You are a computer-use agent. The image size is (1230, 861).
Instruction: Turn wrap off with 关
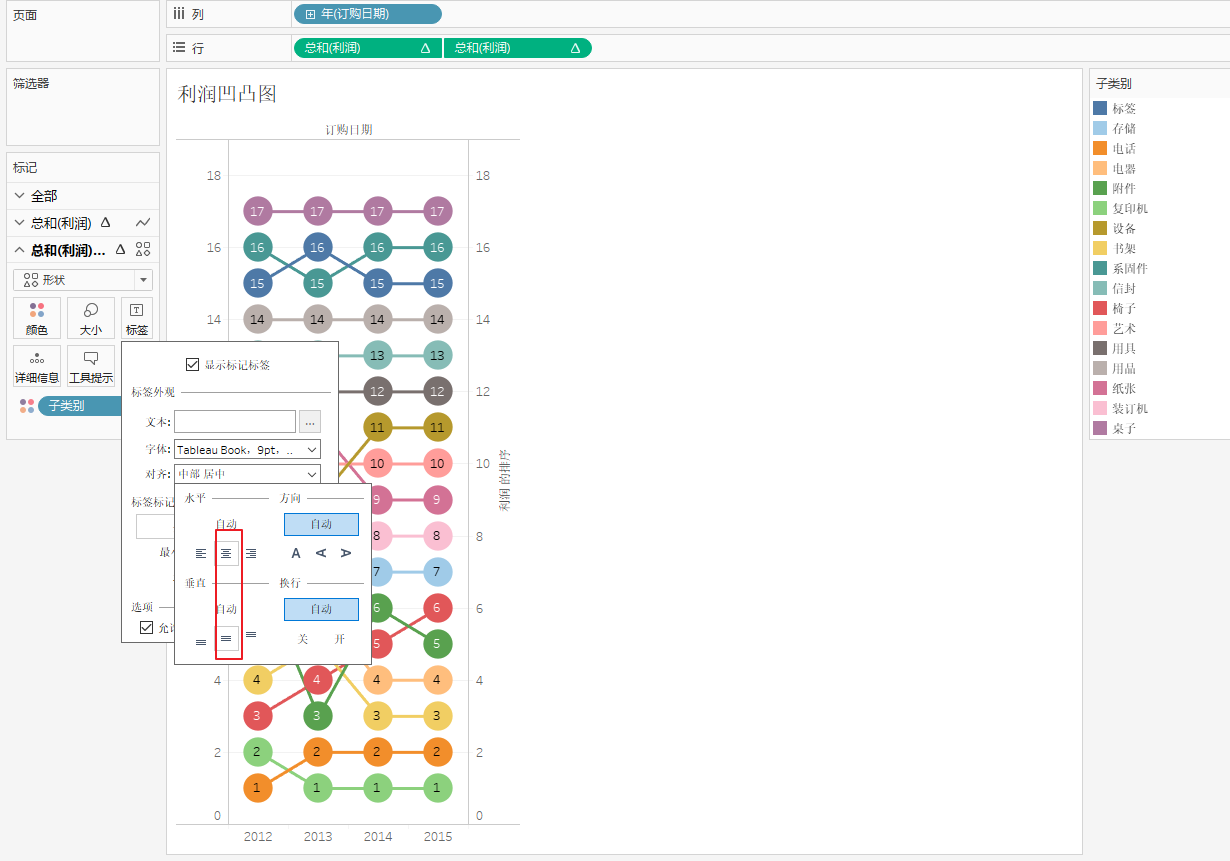tap(303, 639)
